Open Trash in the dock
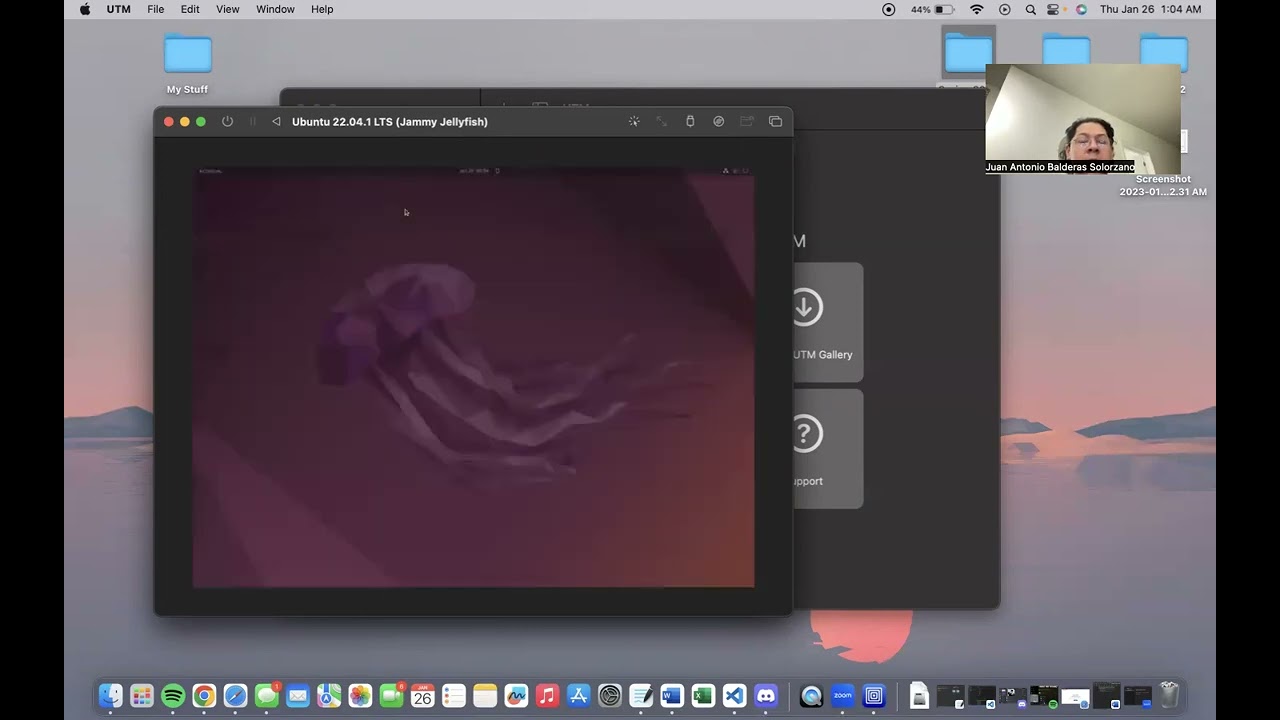Image resolution: width=1280 pixels, height=720 pixels. [x=1169, y=695]
